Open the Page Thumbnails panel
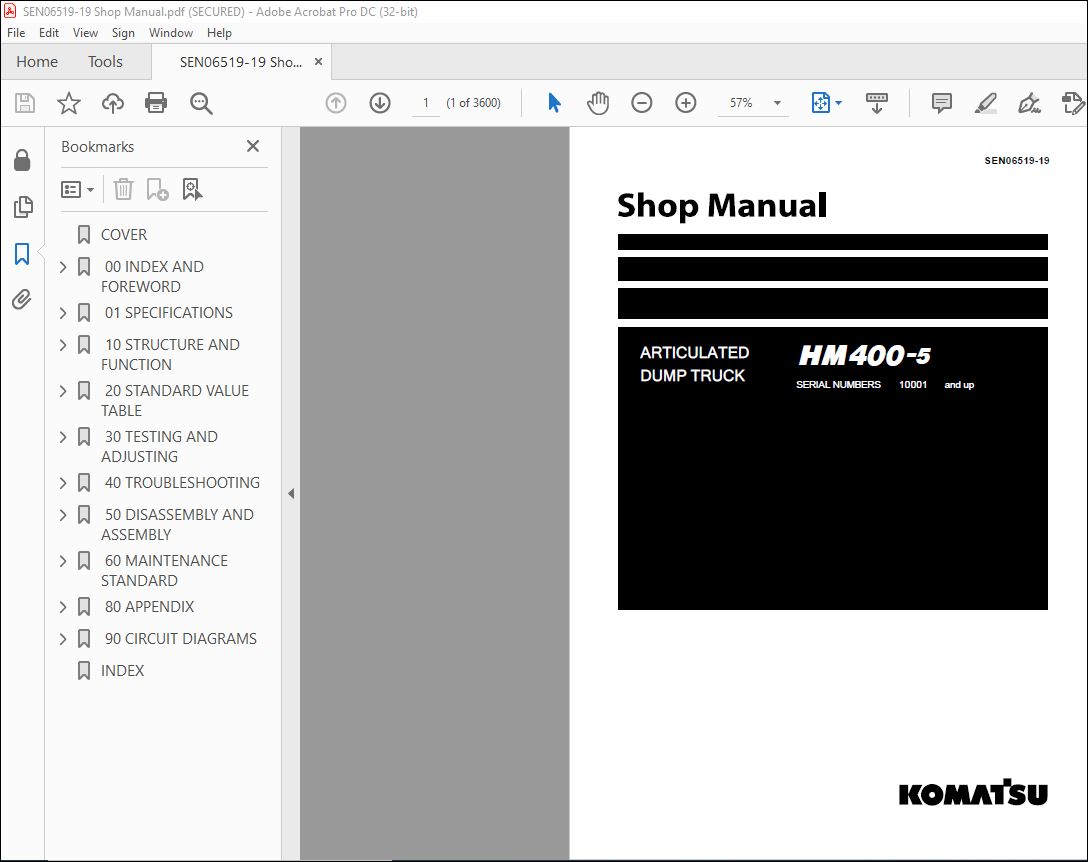The width and height of the screenshot is (1088, 862). [x=23, y=206]
